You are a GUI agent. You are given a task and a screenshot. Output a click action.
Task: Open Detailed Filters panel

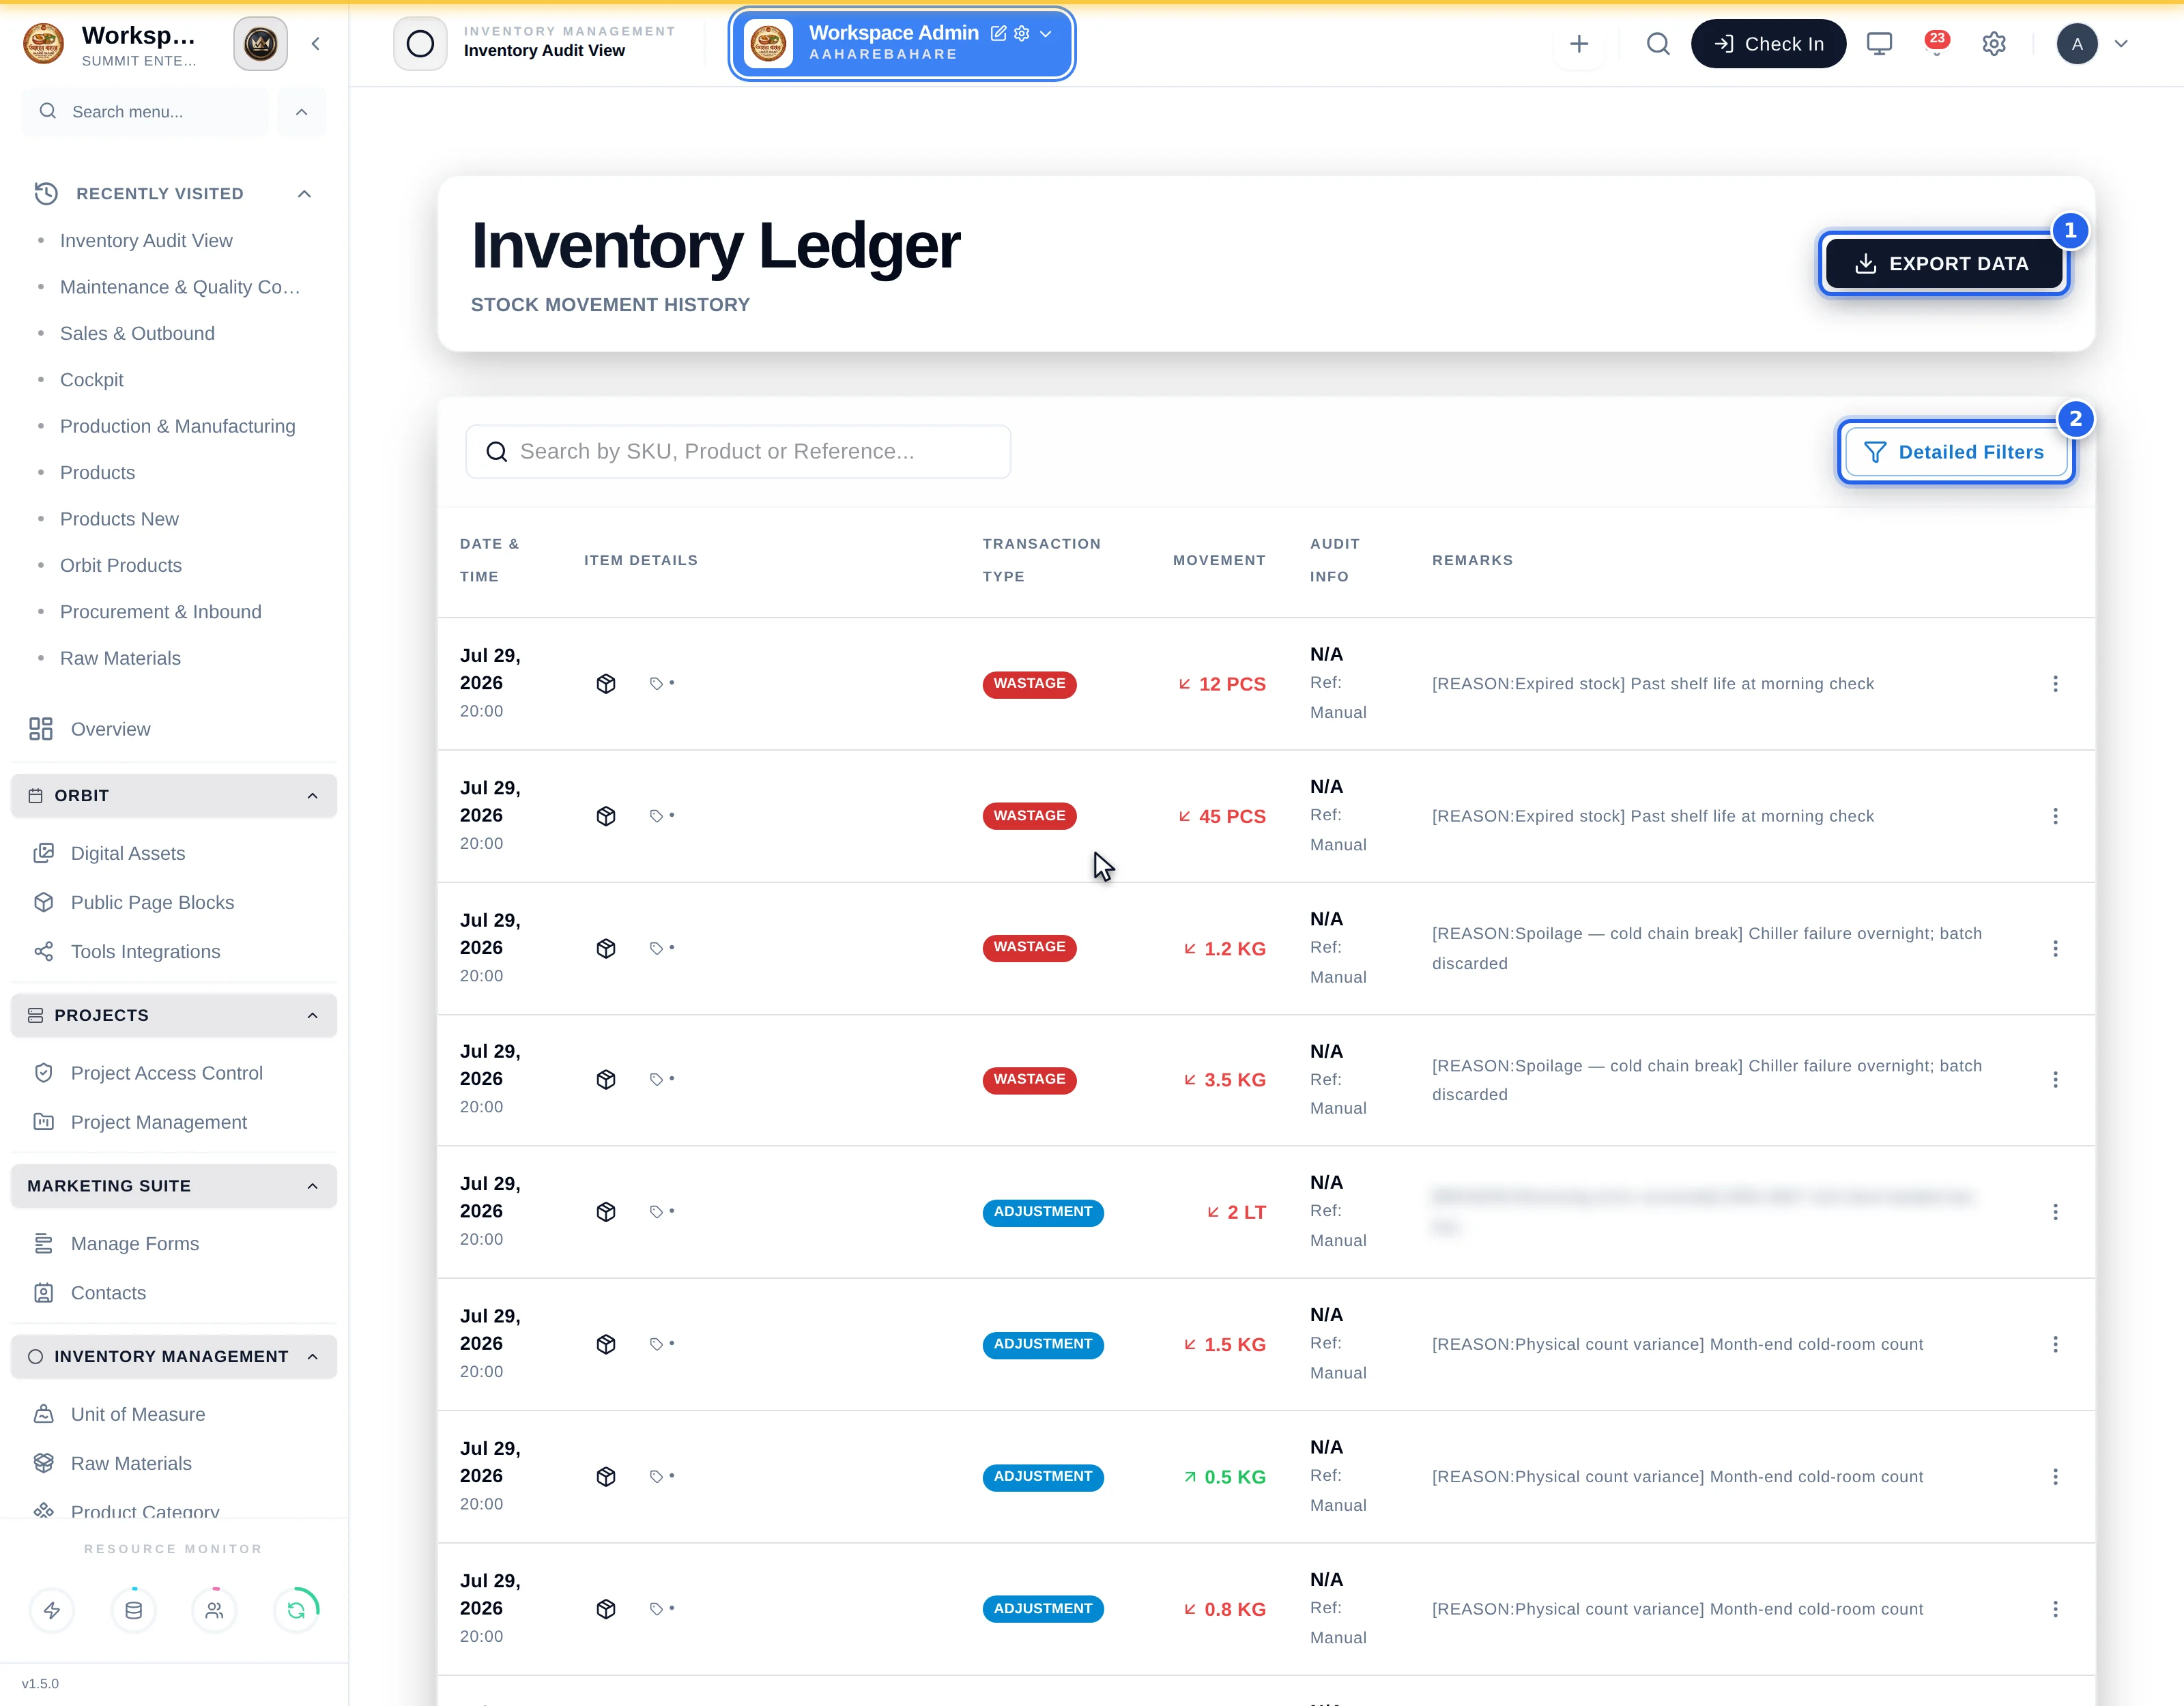pos(1955,452)
